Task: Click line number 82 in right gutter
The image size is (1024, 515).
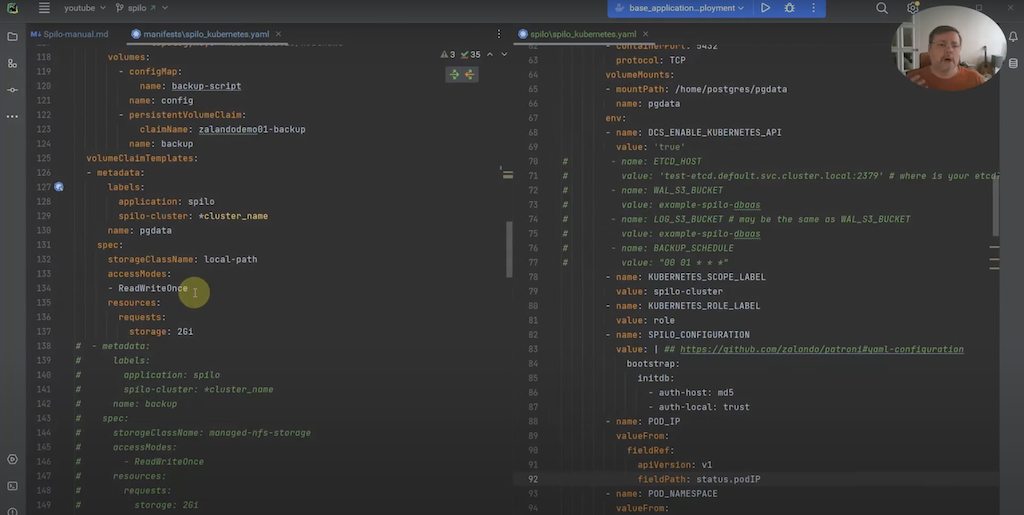Action: [533, 335]
